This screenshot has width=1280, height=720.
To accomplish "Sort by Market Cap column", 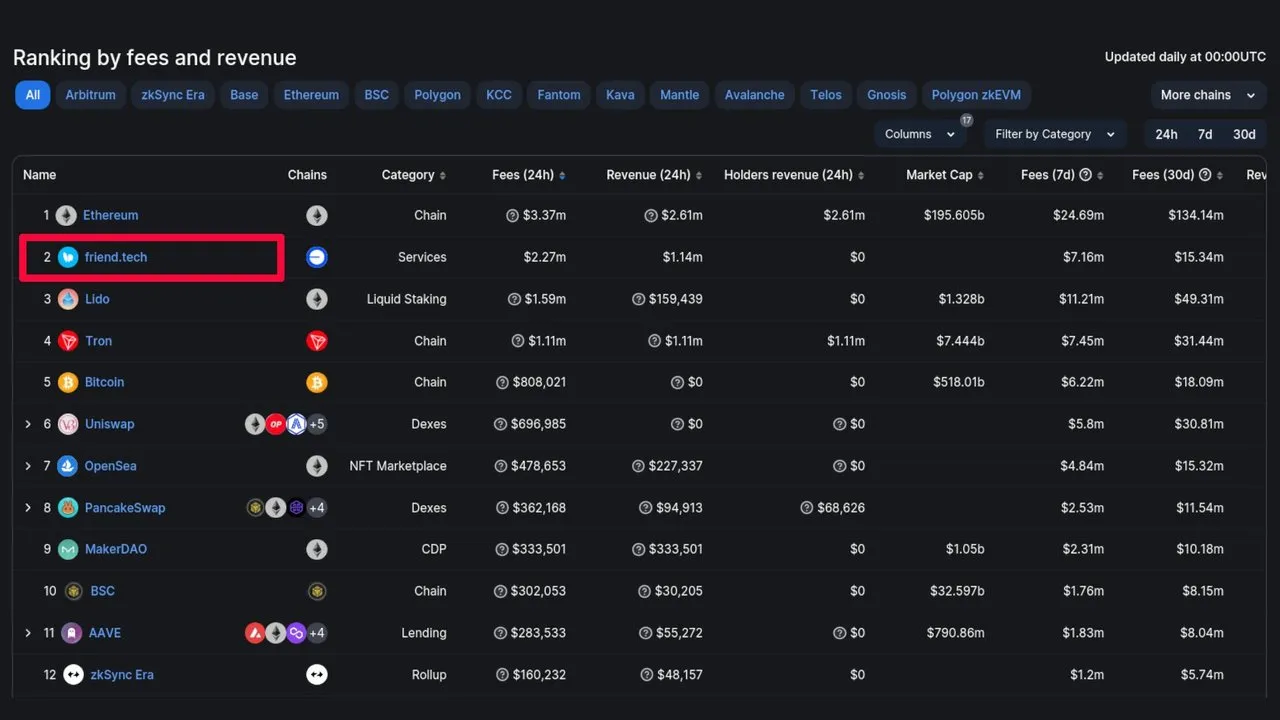I will (945, 175).
